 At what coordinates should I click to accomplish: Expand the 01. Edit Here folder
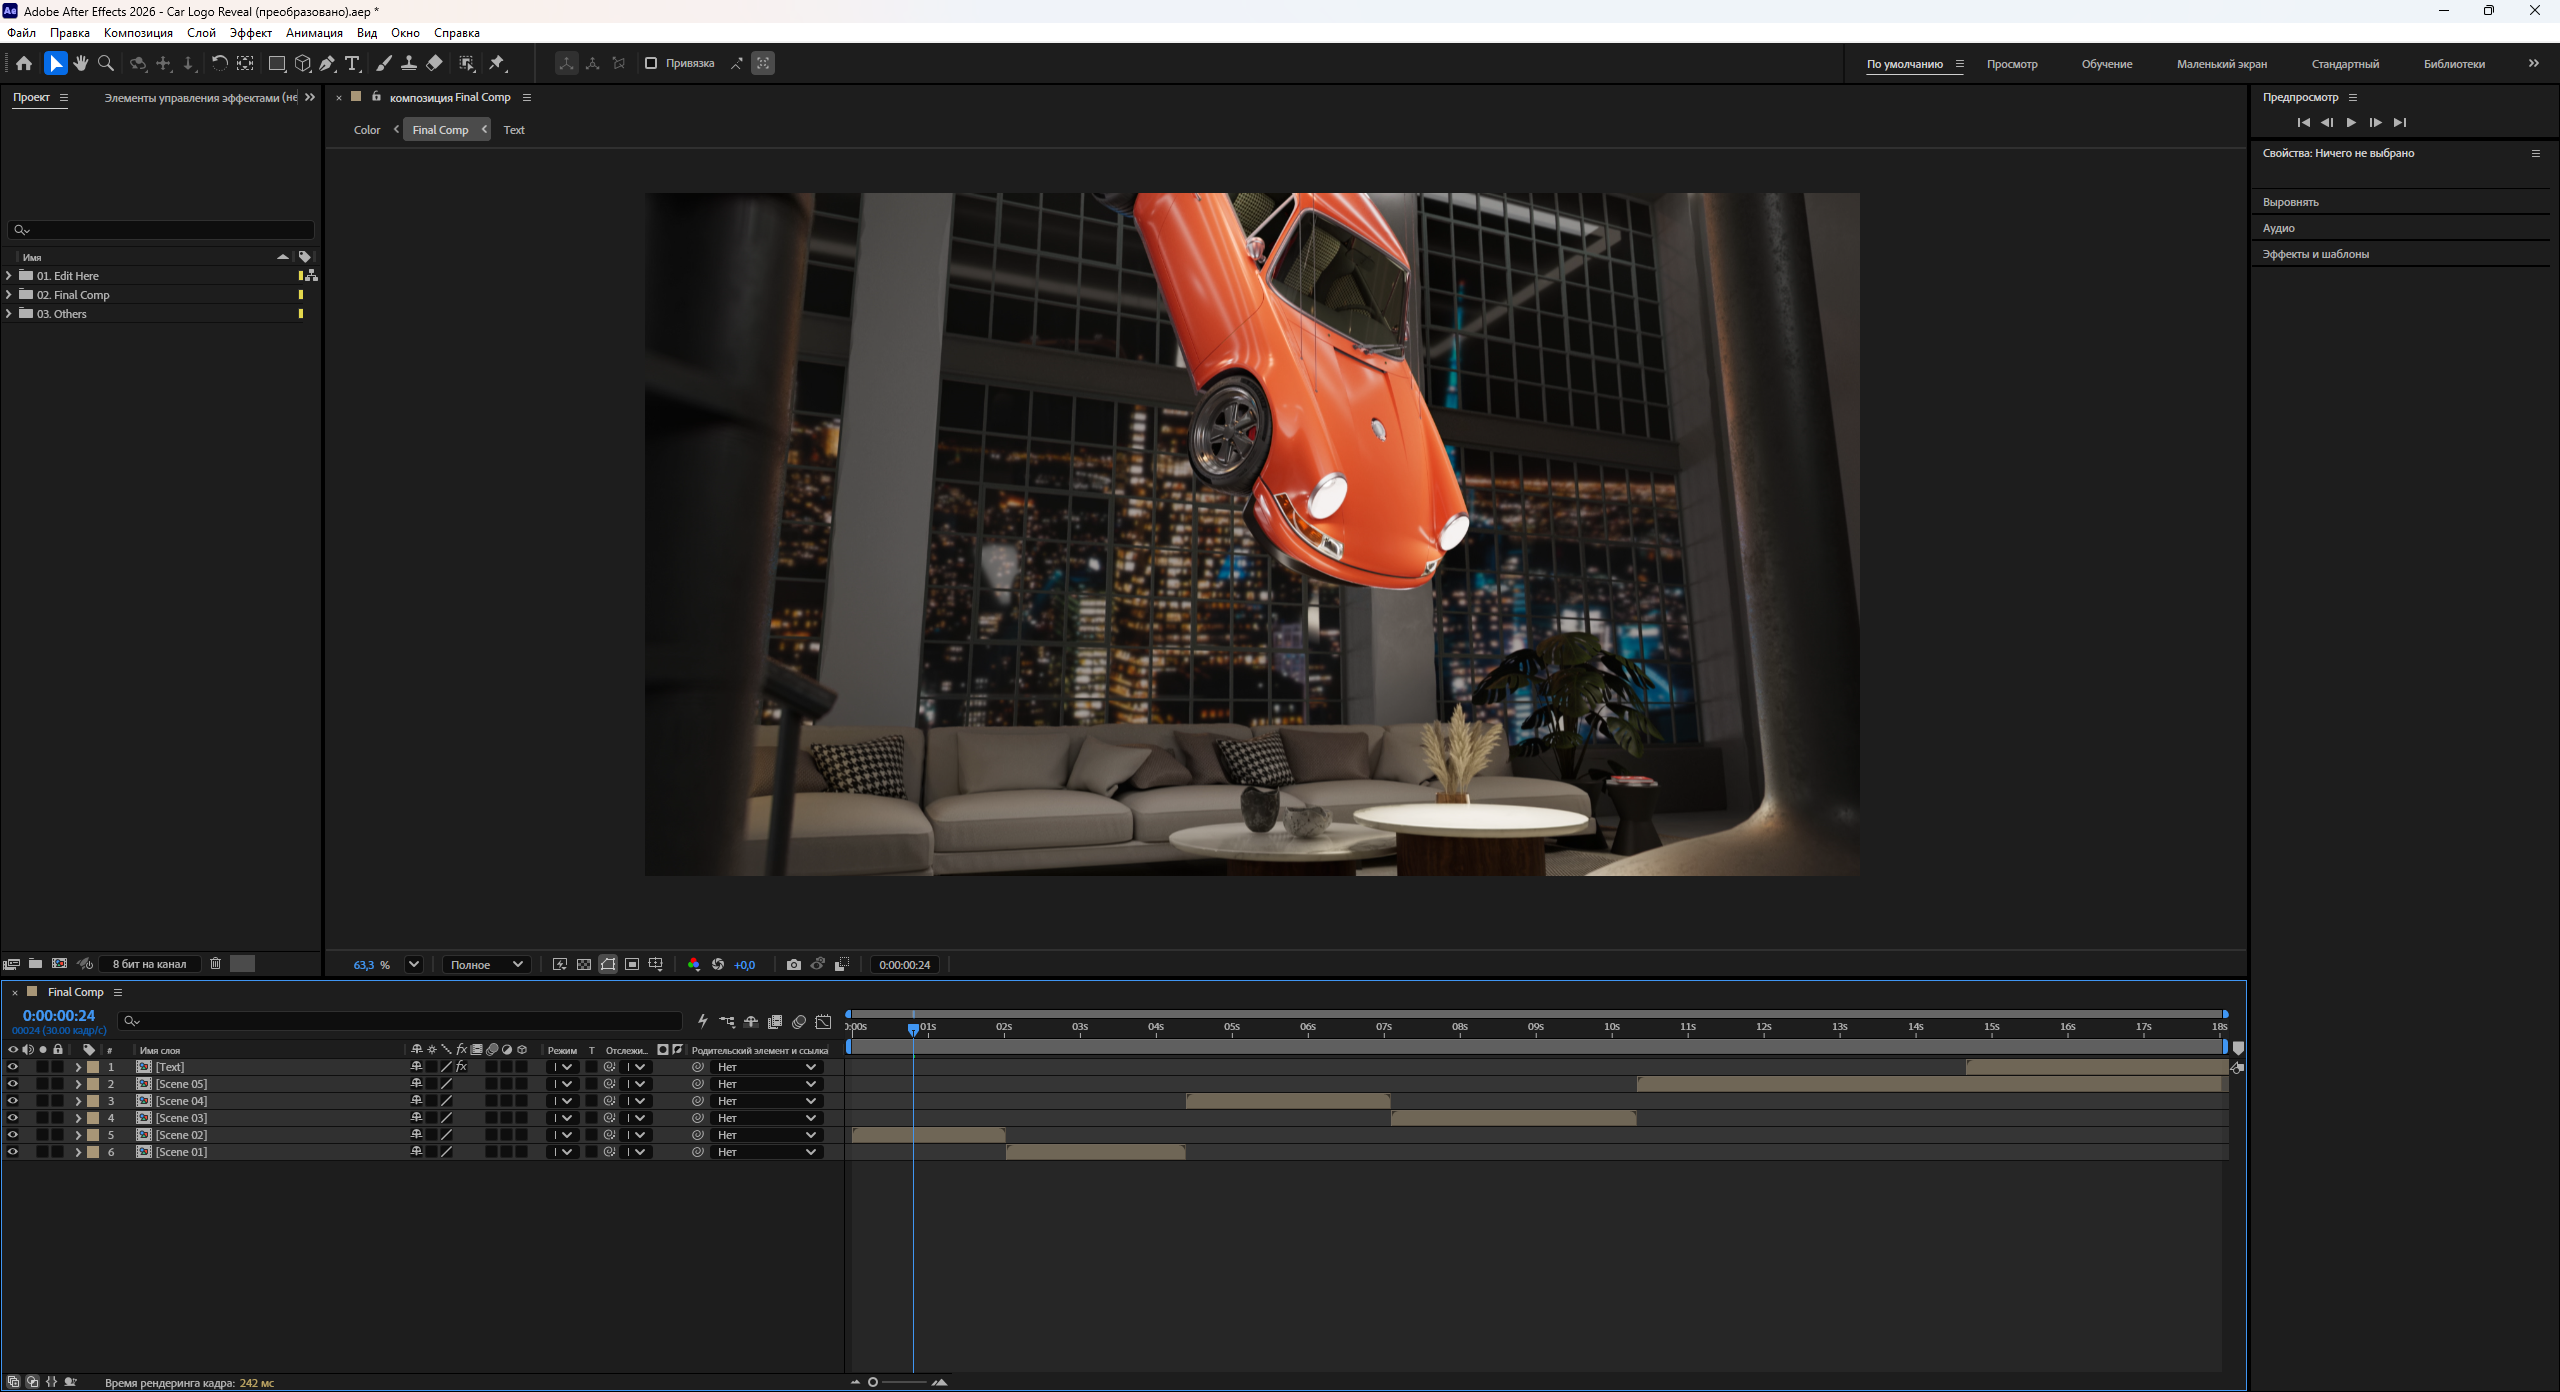click(9, 275)
